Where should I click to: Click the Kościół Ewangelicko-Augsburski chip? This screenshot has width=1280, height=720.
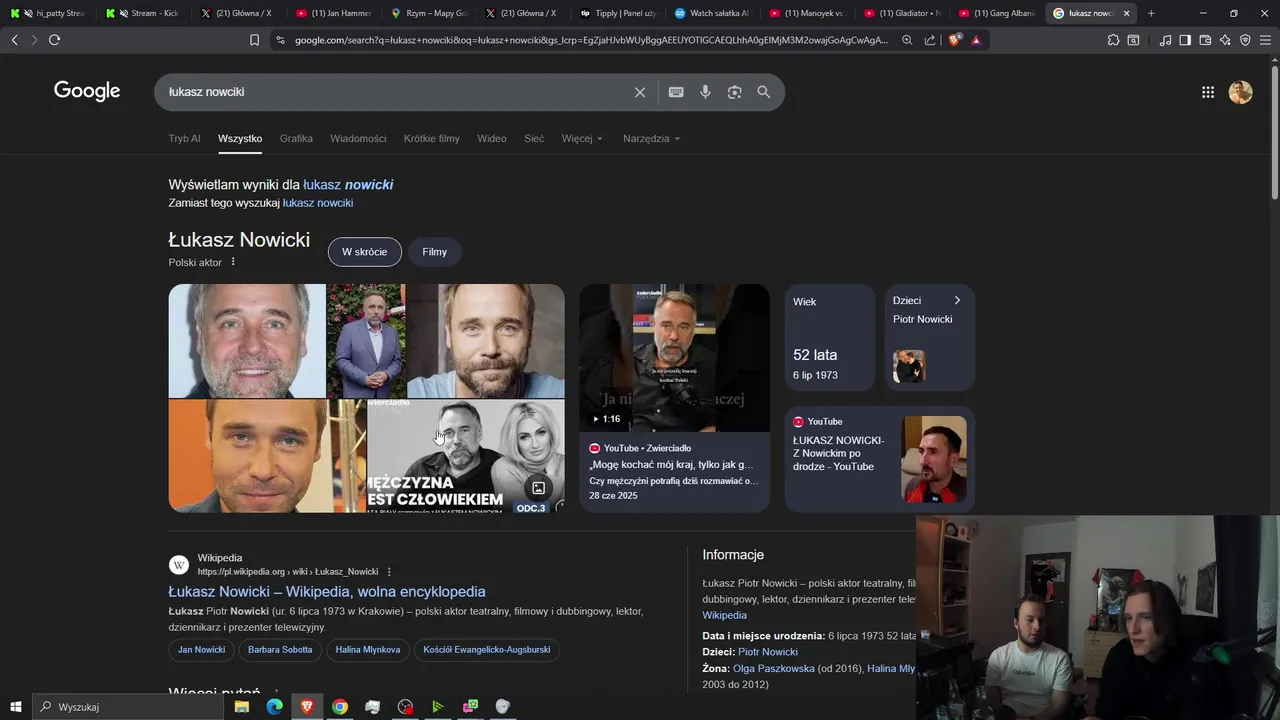pos(486,650)
